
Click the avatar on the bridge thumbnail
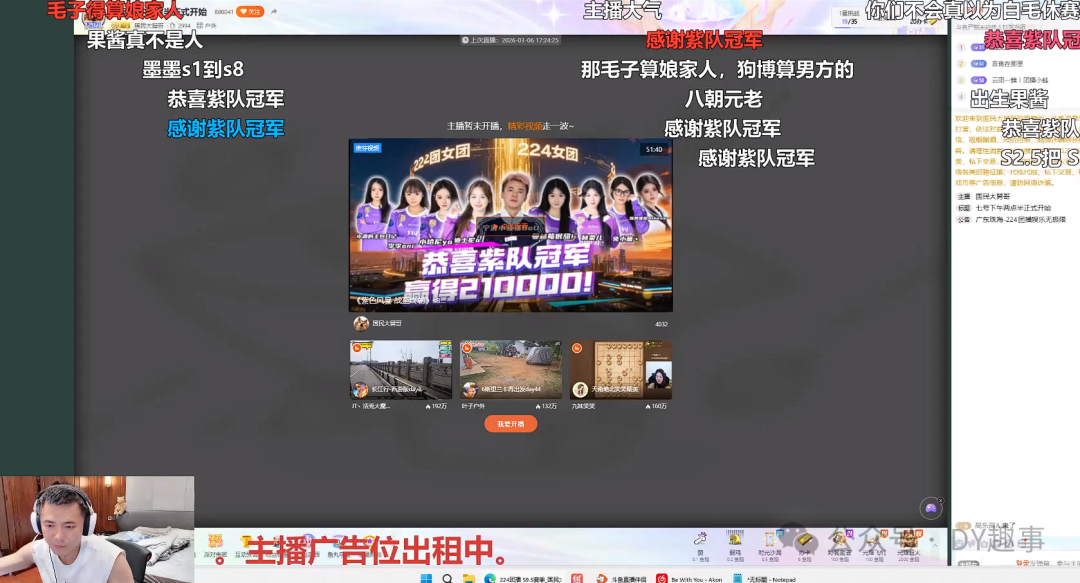(x=360, y=390)
